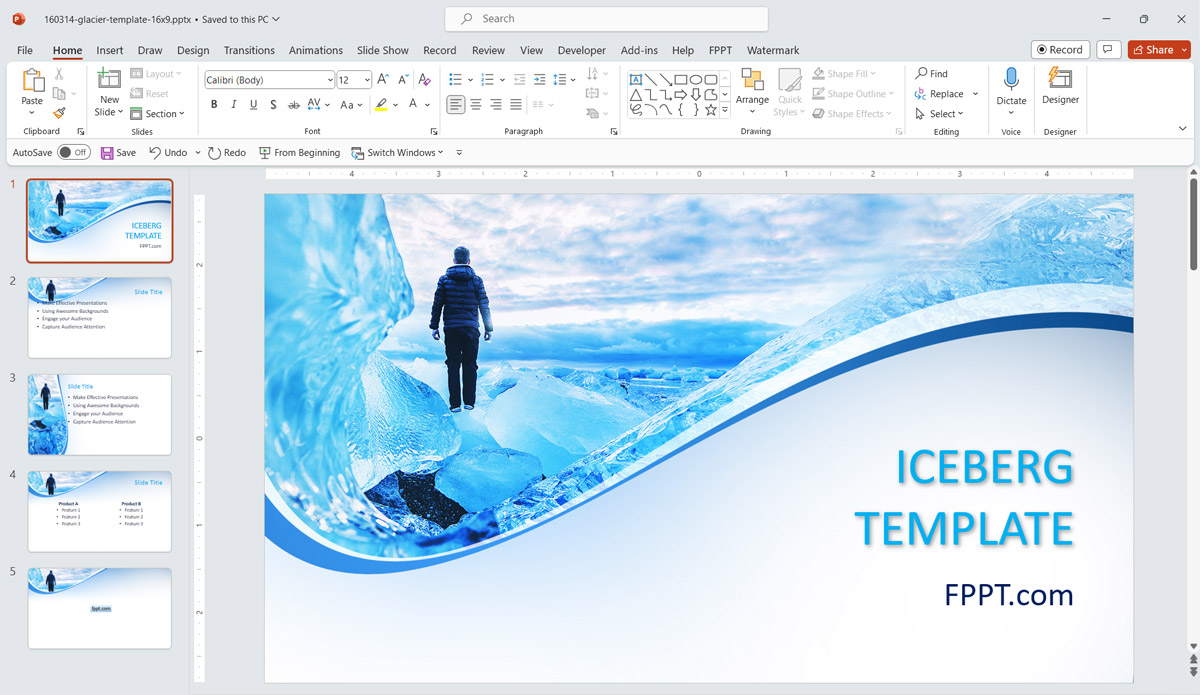Click Find in Editing group

coord(931,73)
